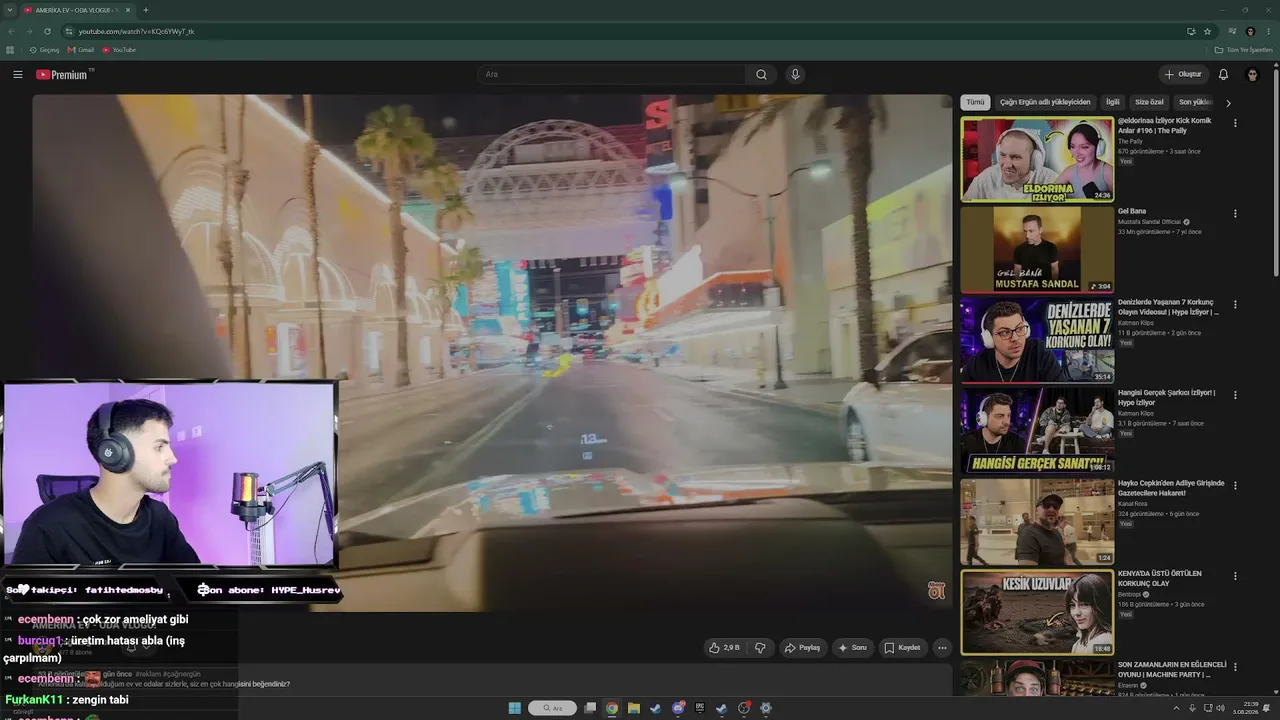The width and height of the screenshot is (1280, 720).
Task: Select the 'Son yüklenenler' filter chip
Action: [1194, 102]
